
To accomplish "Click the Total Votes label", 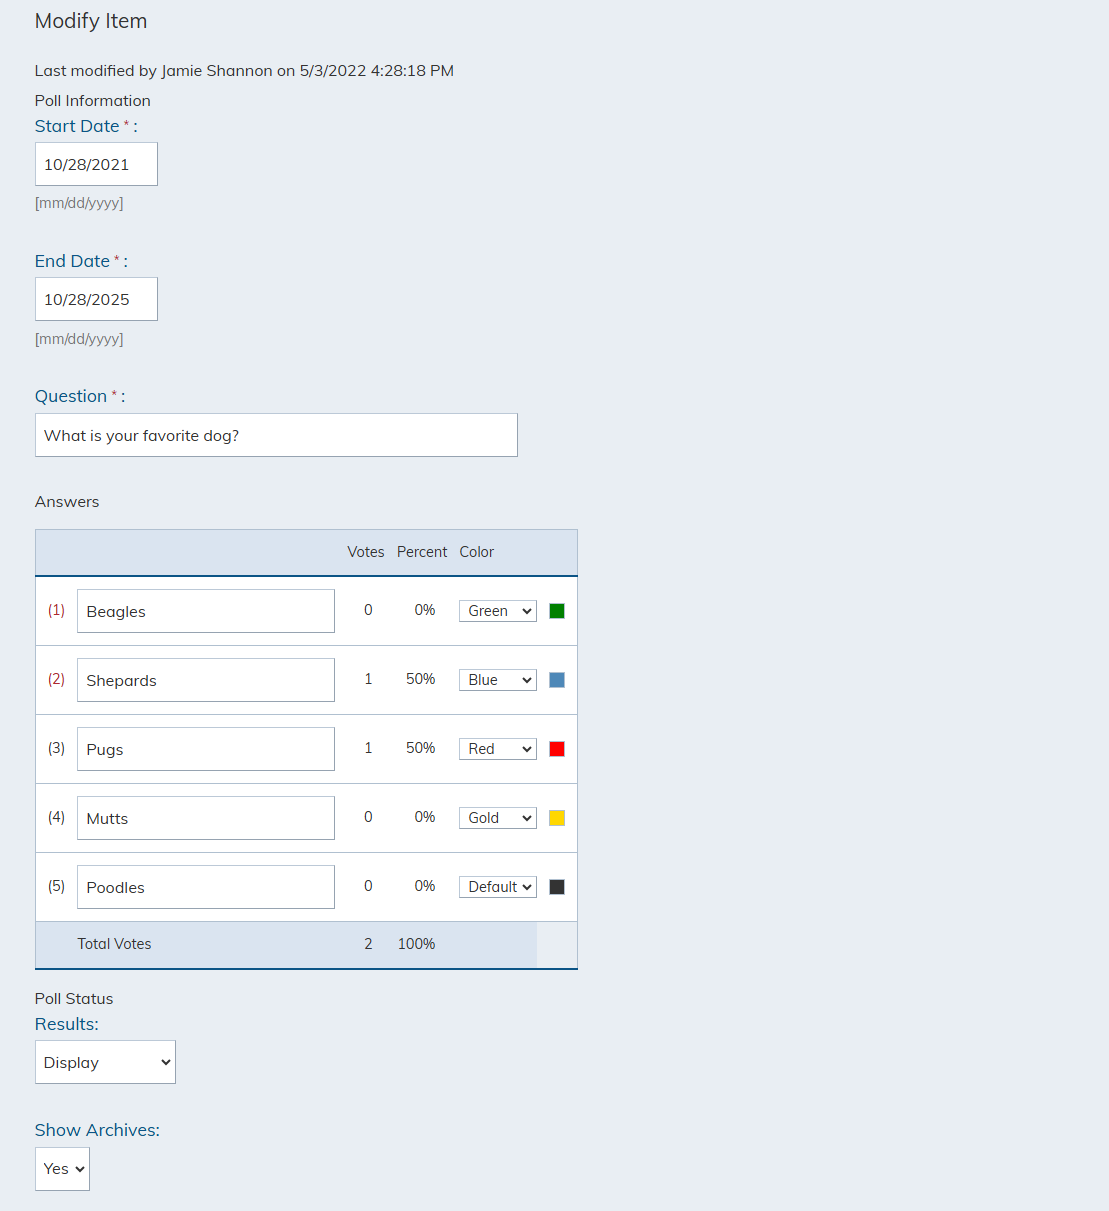I will (x=114, y=944).
